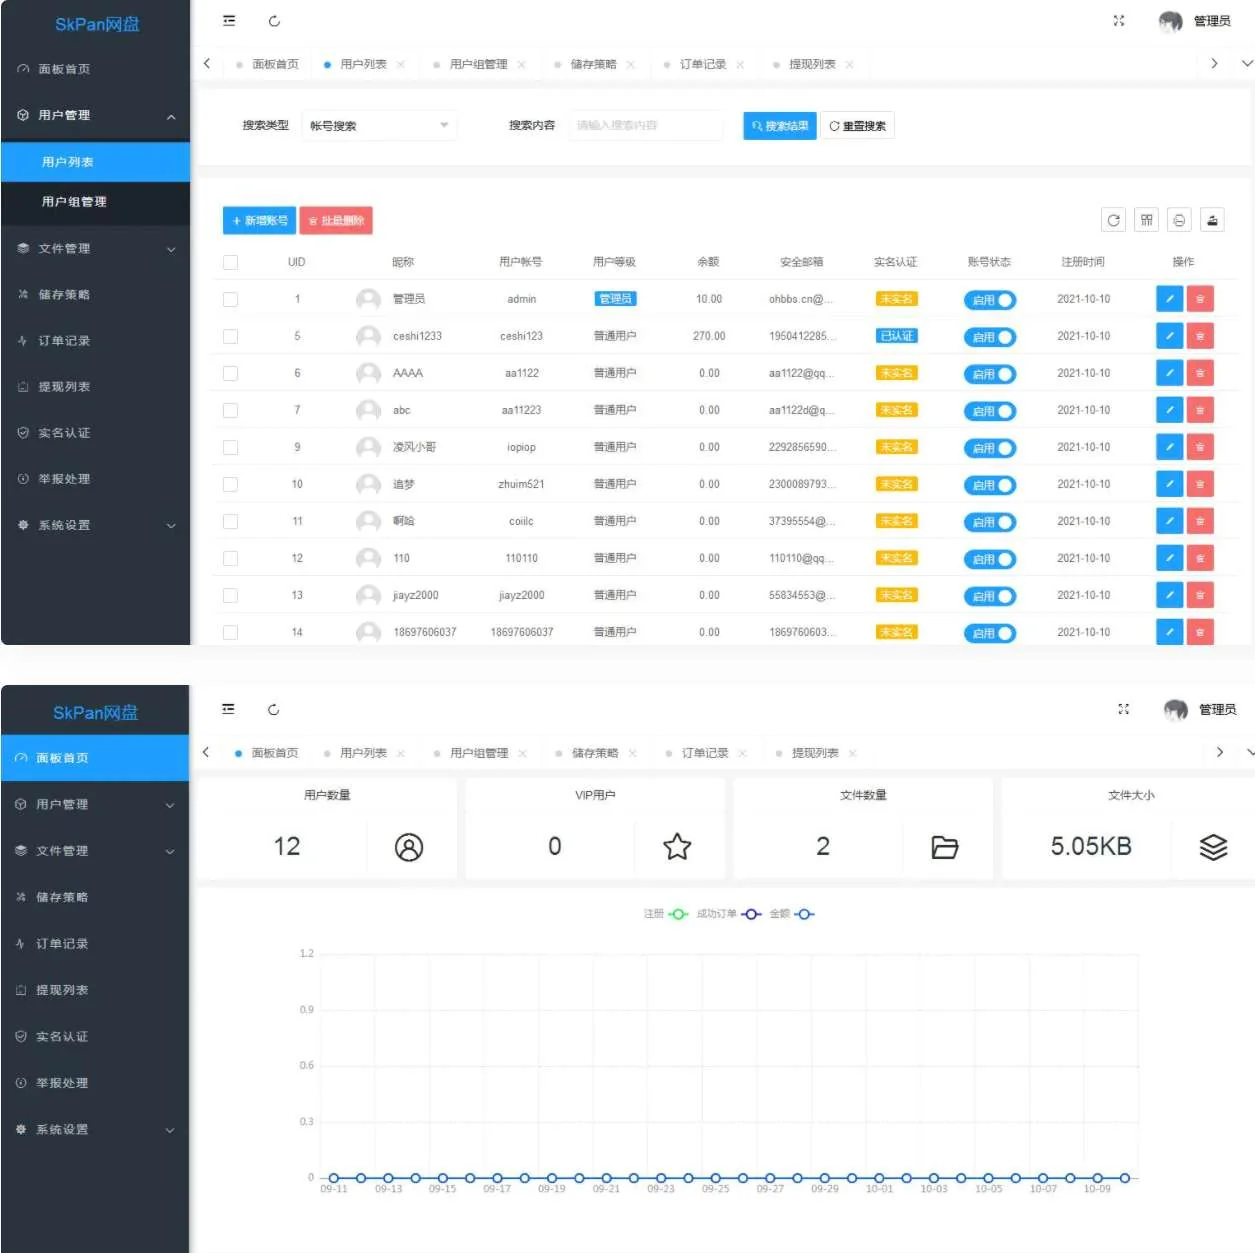Click the layers icon on 文件大小 card

1213,847
